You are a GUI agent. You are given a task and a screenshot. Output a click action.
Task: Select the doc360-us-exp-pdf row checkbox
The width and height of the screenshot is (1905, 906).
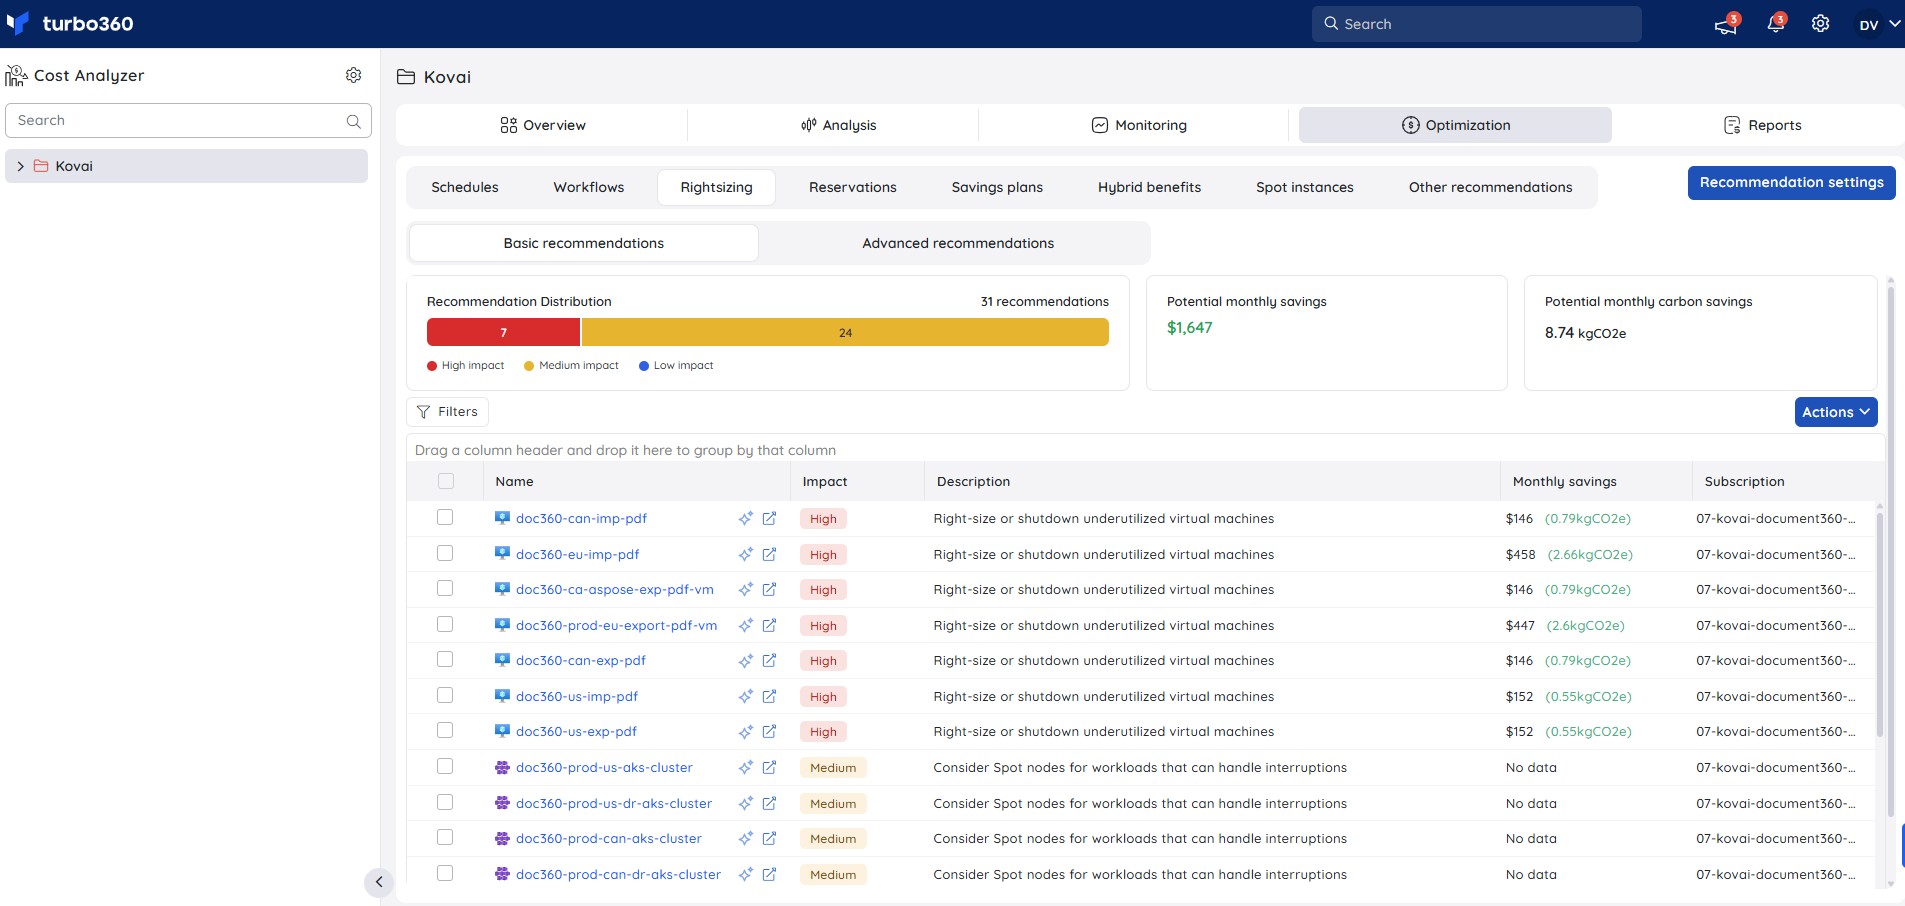[x=445, y=730]
